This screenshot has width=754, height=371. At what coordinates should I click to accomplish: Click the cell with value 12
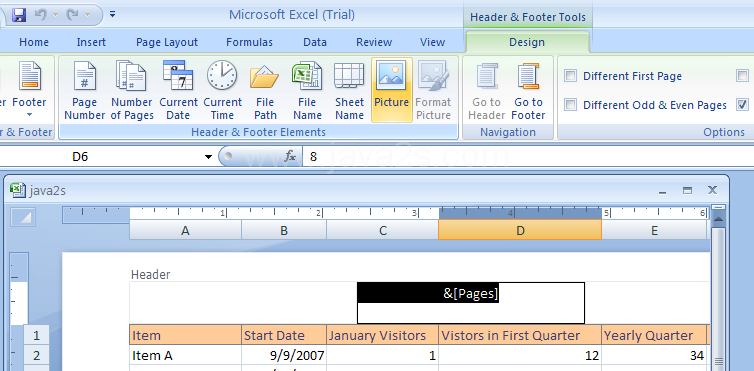point(520,355)
